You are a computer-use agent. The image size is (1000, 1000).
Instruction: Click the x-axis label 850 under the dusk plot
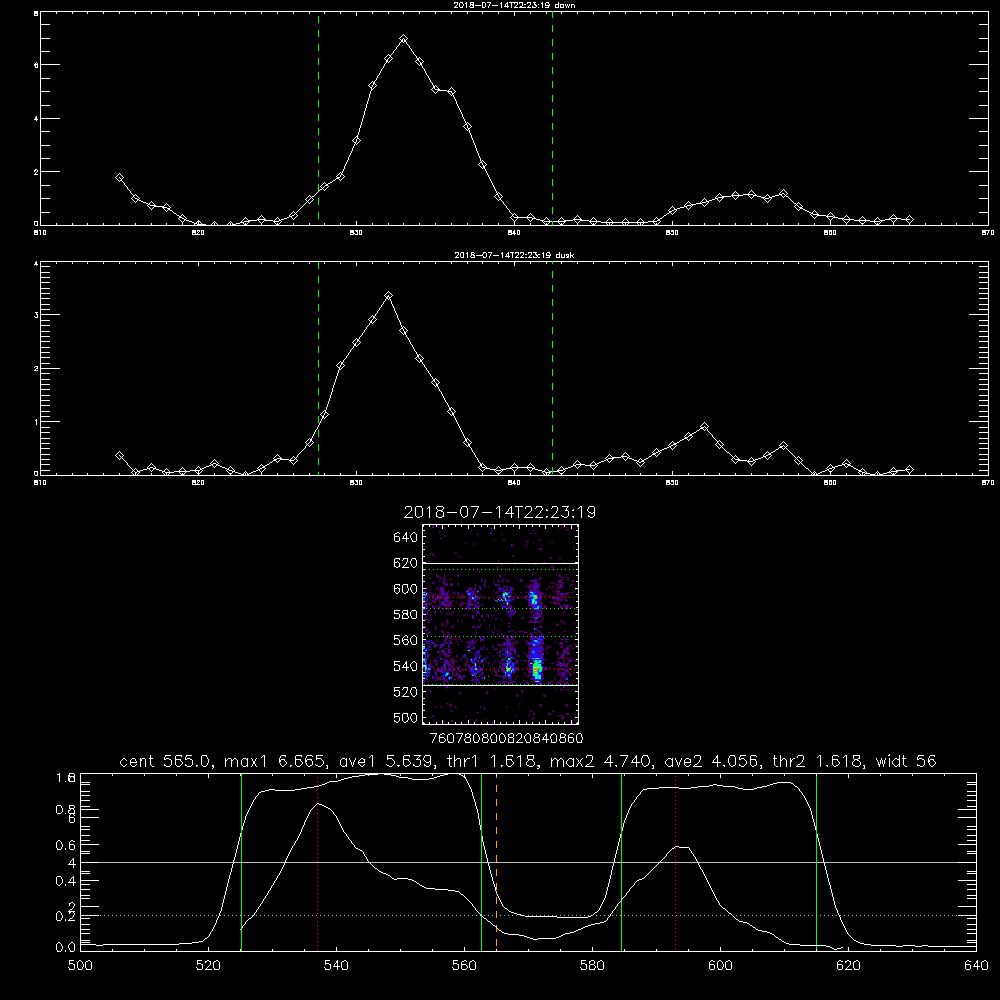[672, 483]
